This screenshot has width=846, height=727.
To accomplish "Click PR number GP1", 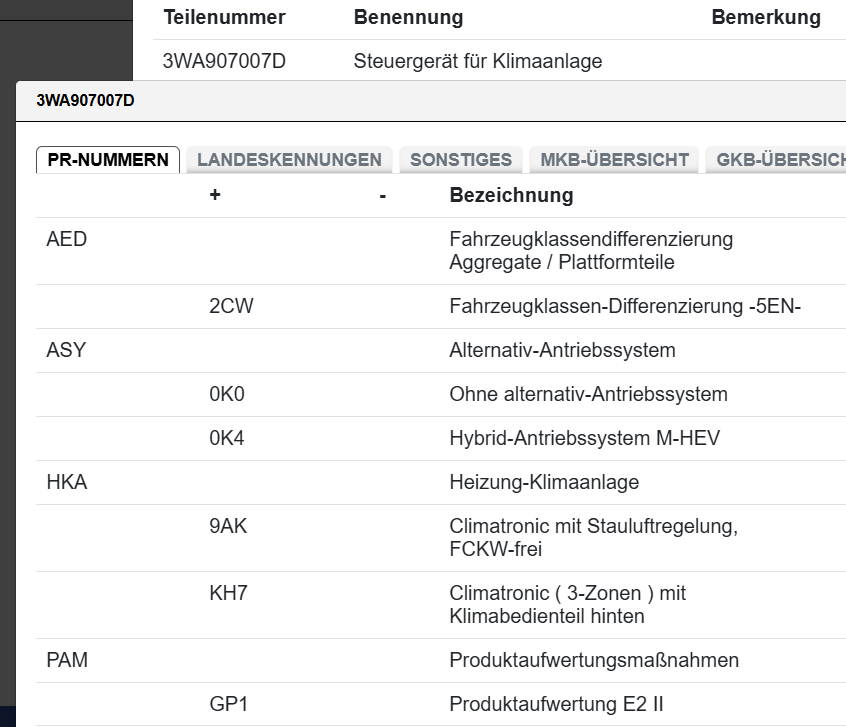I will [x=228, y=705].
